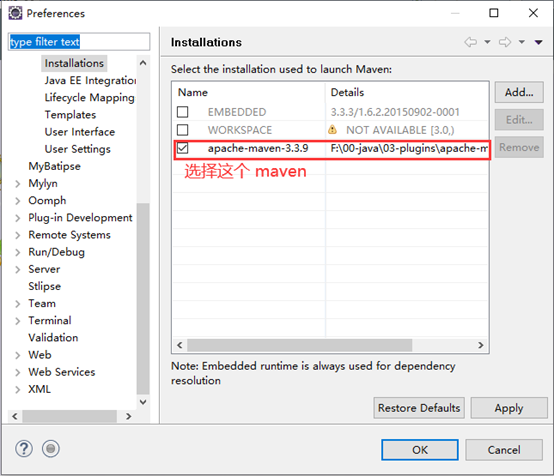554x476 pixels.
Task: Click the Eclipse Preferences window icon
Action: [15, 13]
